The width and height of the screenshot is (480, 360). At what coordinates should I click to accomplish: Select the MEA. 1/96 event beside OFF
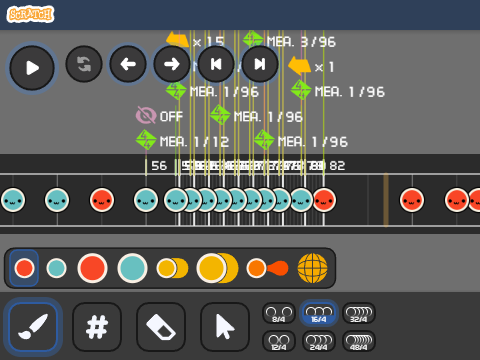257,116
